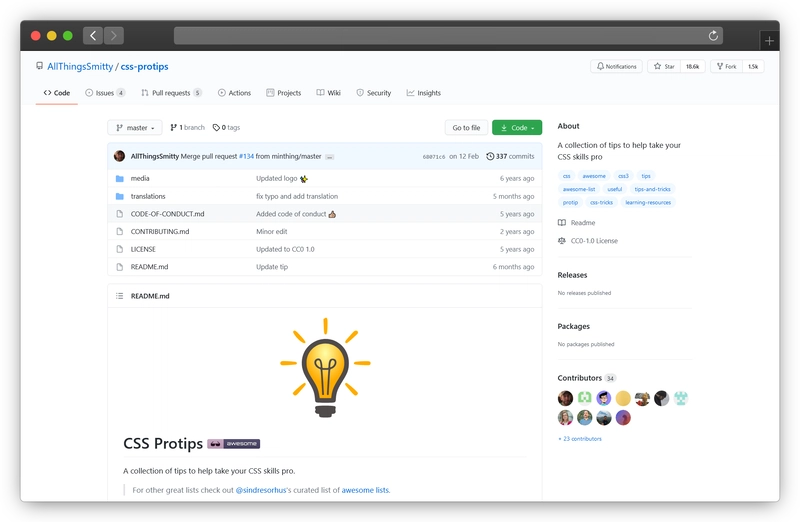Viewport: 800px width, 522px height.
Task: Star the css-protips repository
Action: tap(664, 66)
